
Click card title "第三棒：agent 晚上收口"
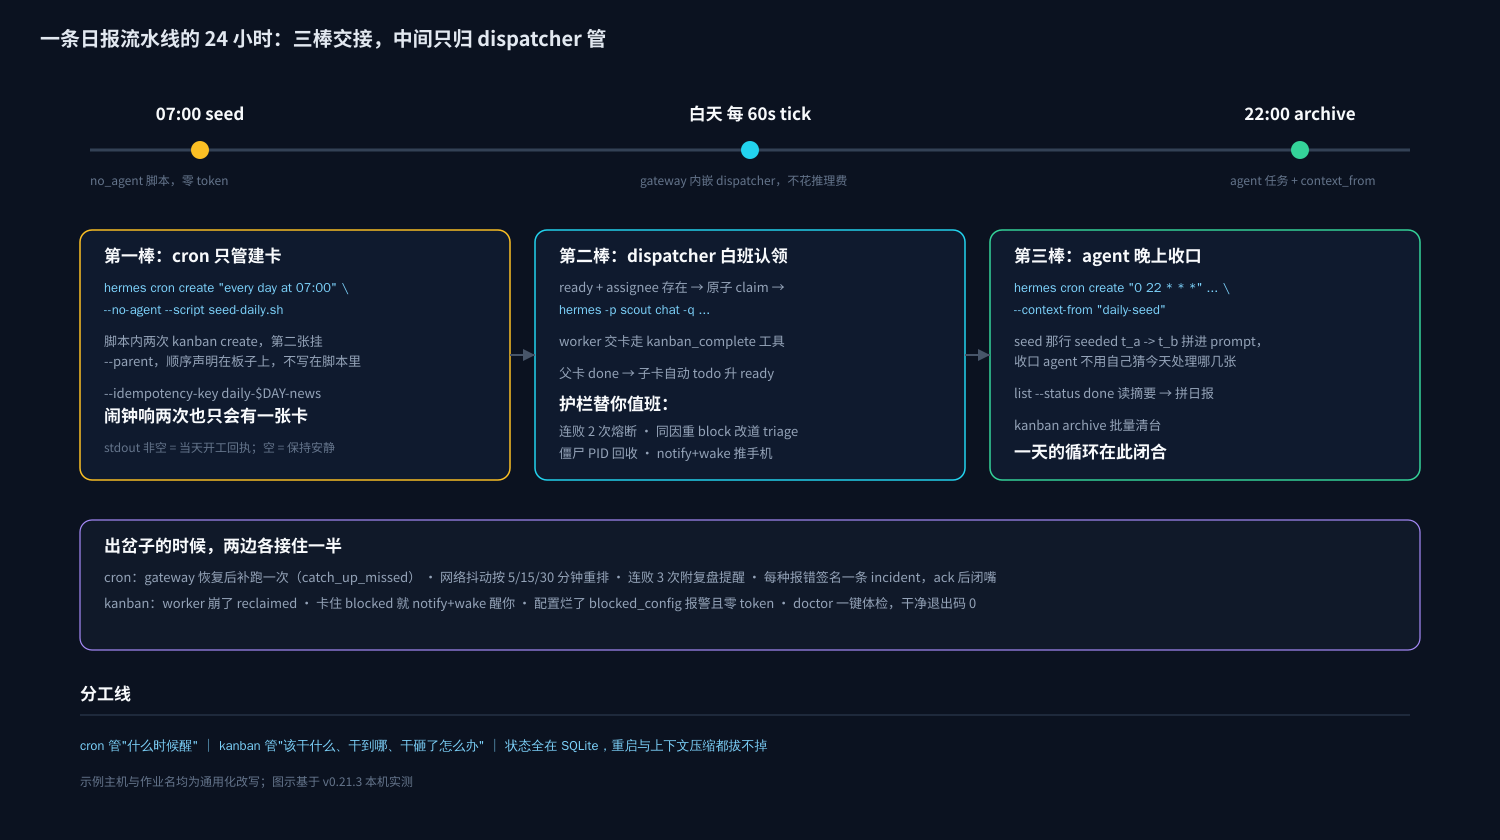click(x=1108, y=256)
